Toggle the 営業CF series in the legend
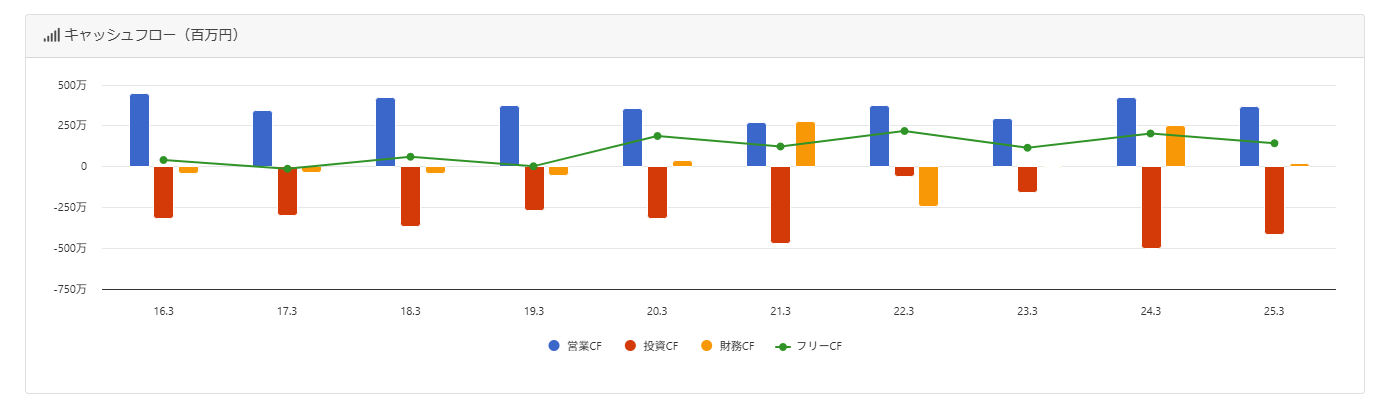This screenshot has height=404, width=1386. pos(575,346)
